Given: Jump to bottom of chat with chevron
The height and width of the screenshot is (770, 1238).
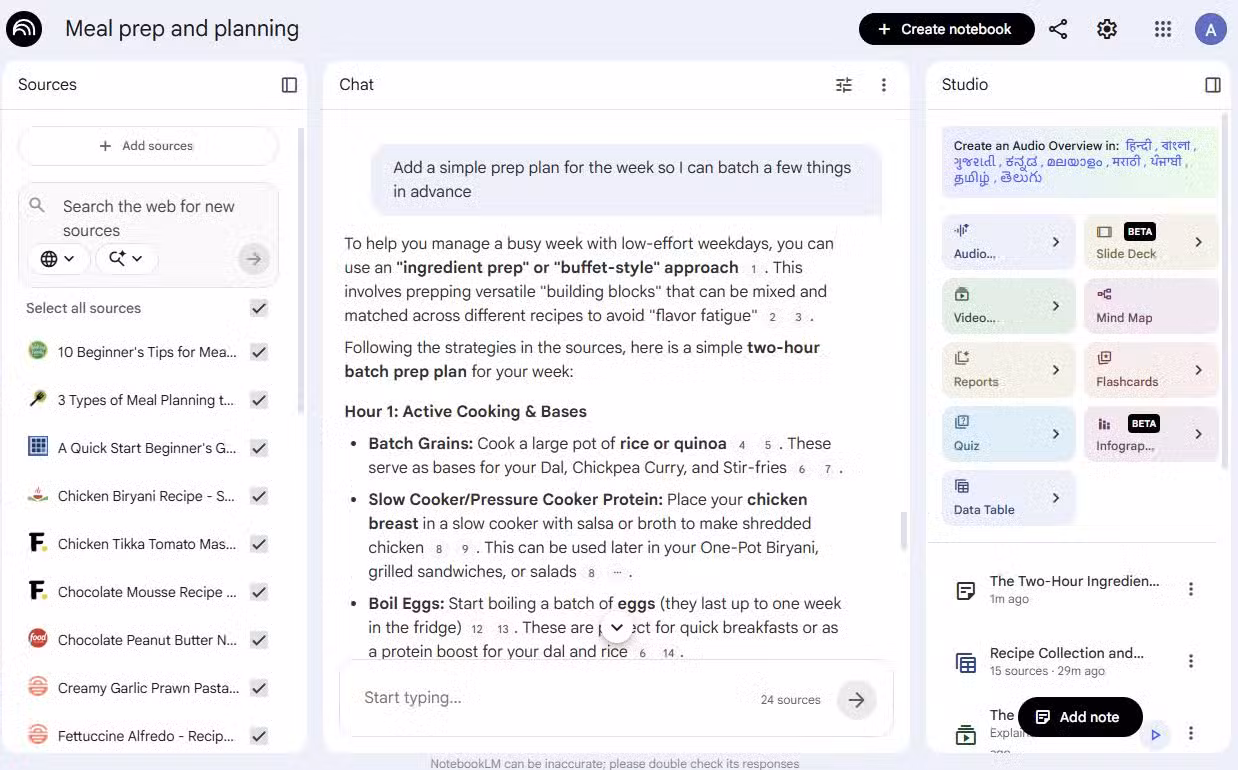Looking at the screenshot, I should coord(617,628).
